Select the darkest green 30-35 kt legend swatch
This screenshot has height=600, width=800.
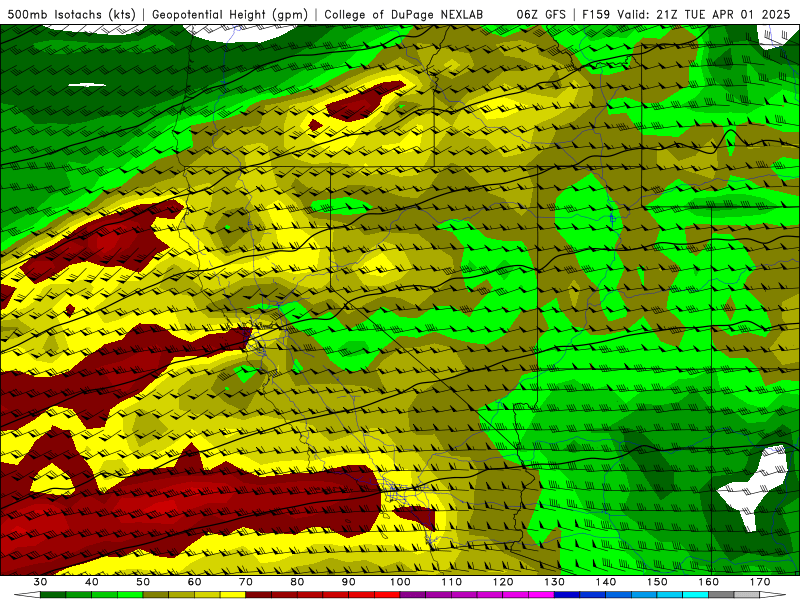tap(53, 595)
